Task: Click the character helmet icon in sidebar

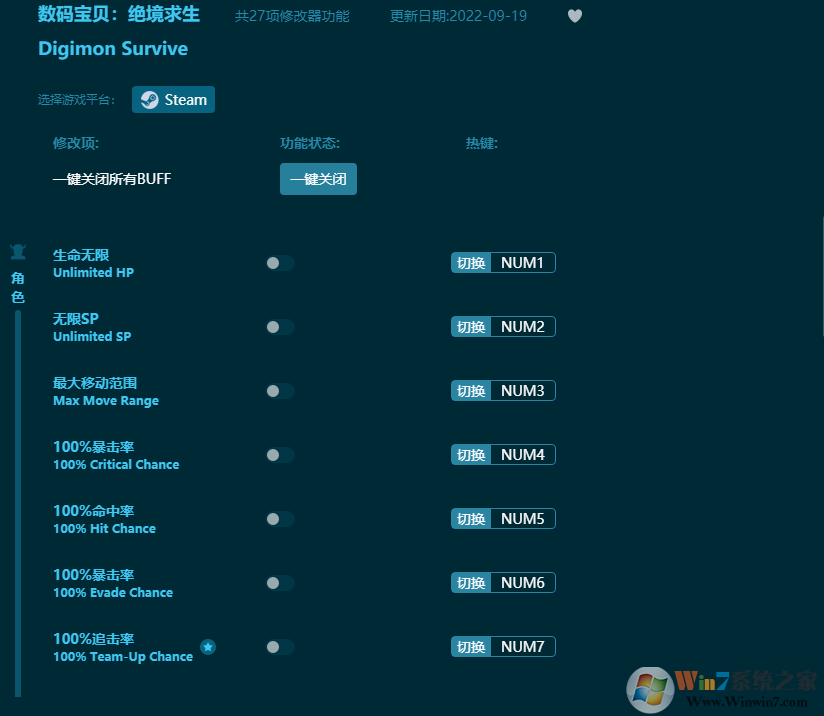Action: point(18,252)
